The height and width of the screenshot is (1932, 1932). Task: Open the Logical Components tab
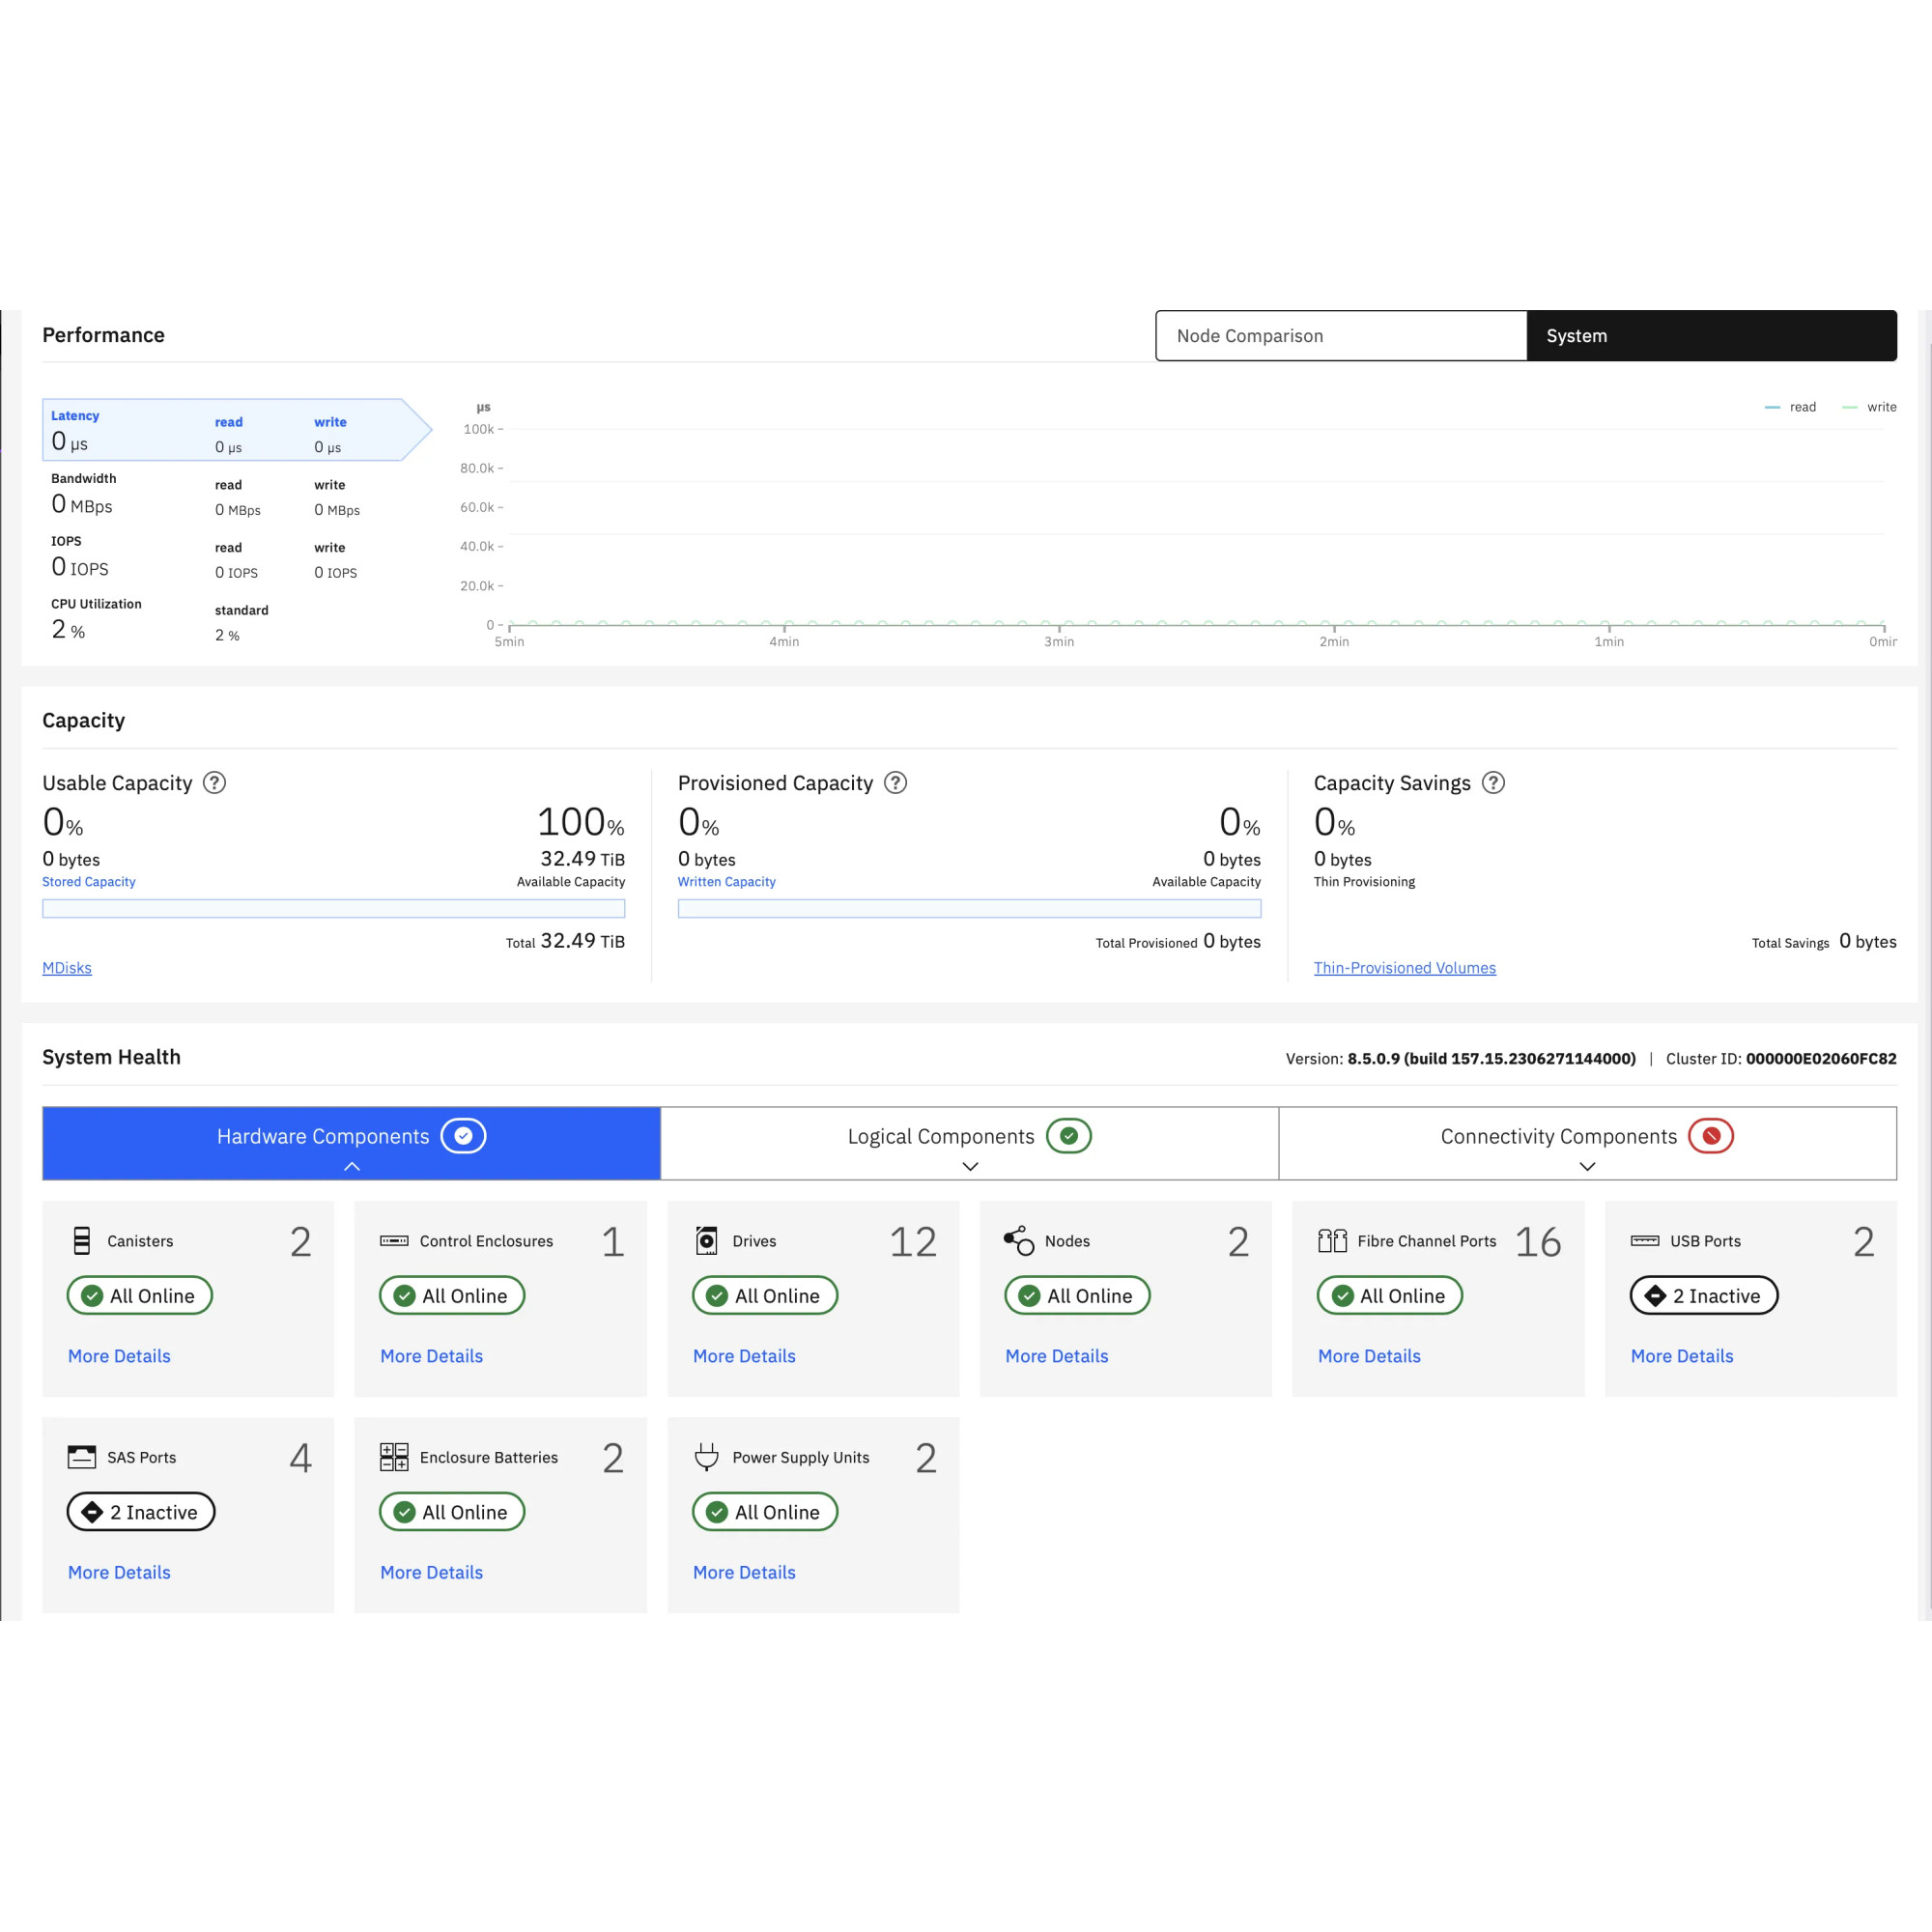[940, 1136]
